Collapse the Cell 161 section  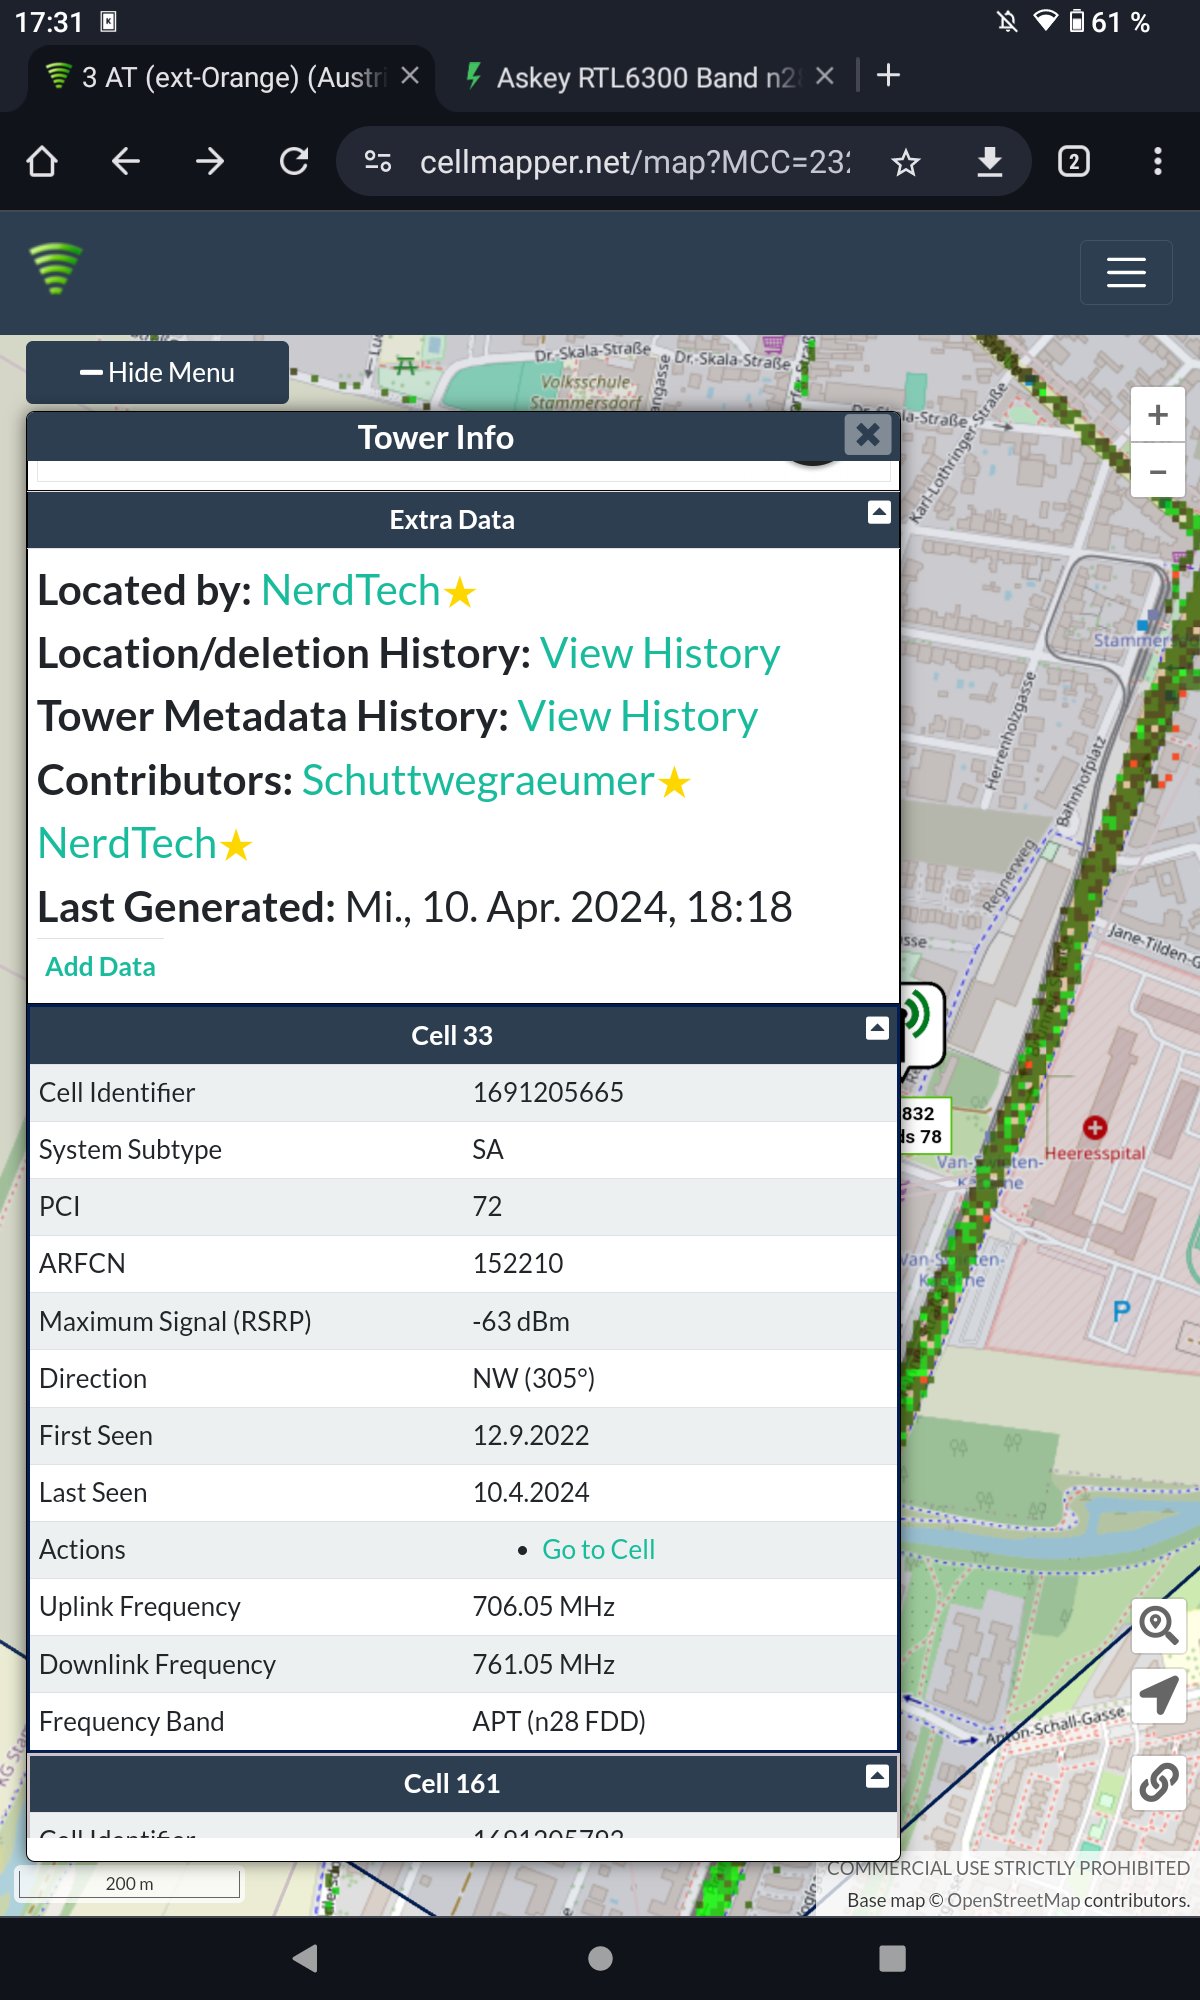pos(877,1776)
